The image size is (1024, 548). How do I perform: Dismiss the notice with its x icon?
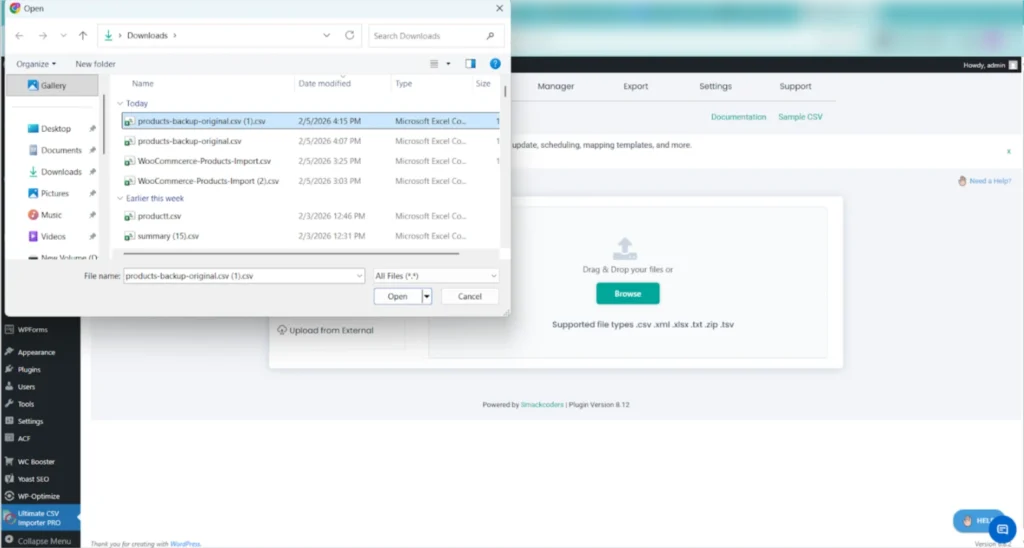point(1008,152)
